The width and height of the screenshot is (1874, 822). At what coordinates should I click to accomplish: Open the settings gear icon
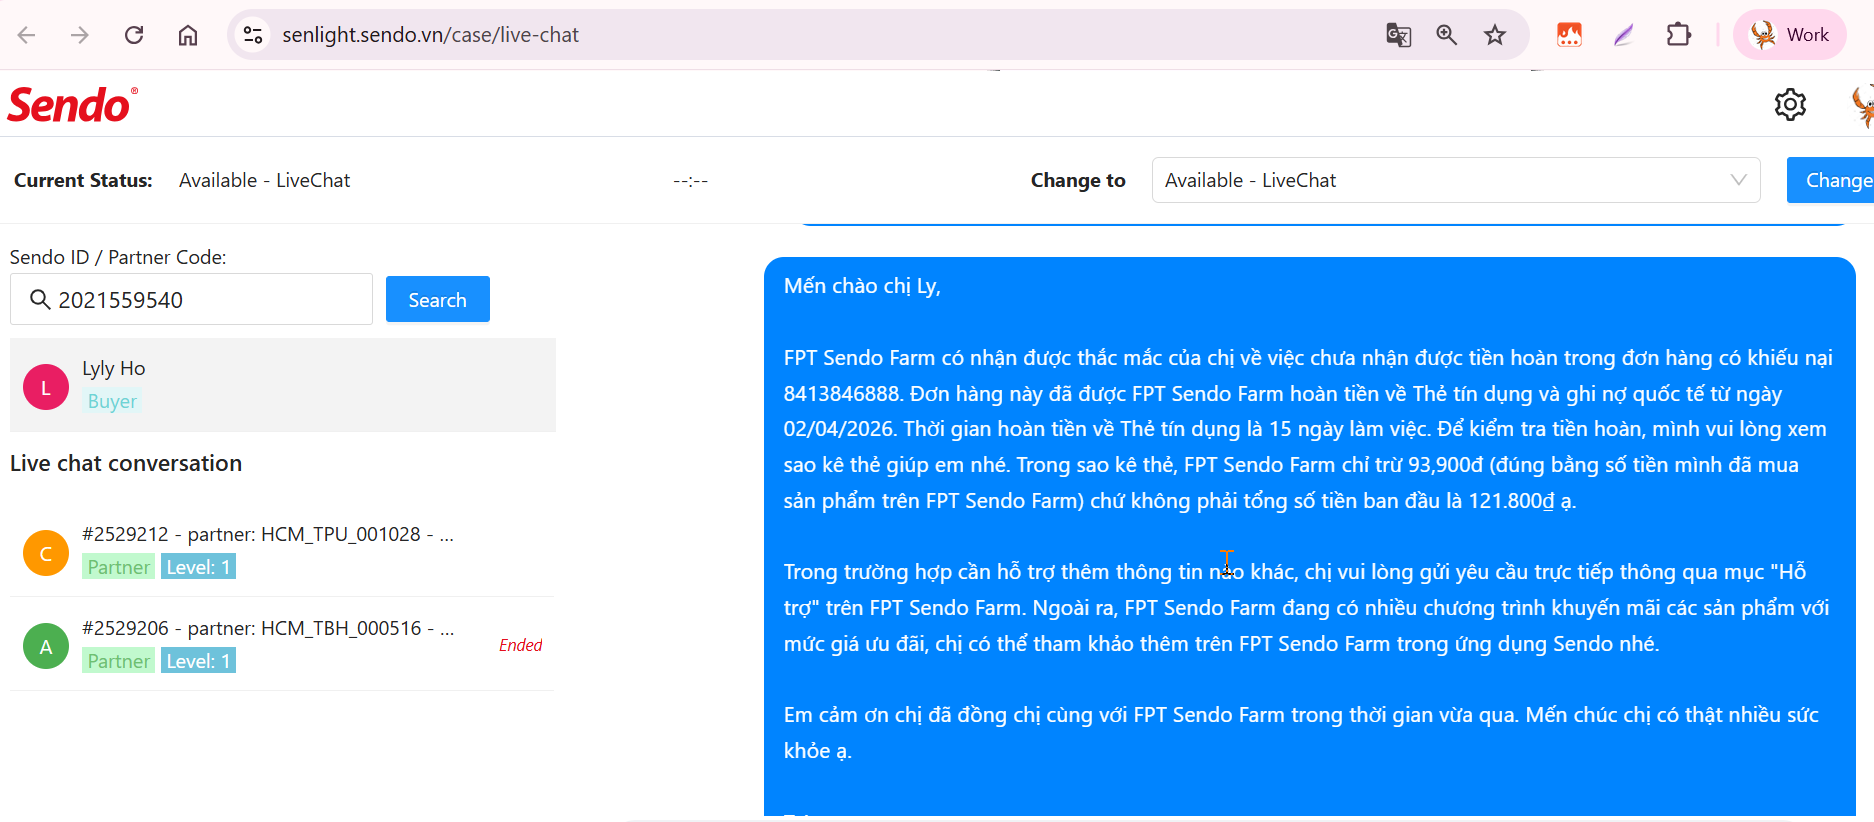pyautogui.click(x=1790, y=104)
